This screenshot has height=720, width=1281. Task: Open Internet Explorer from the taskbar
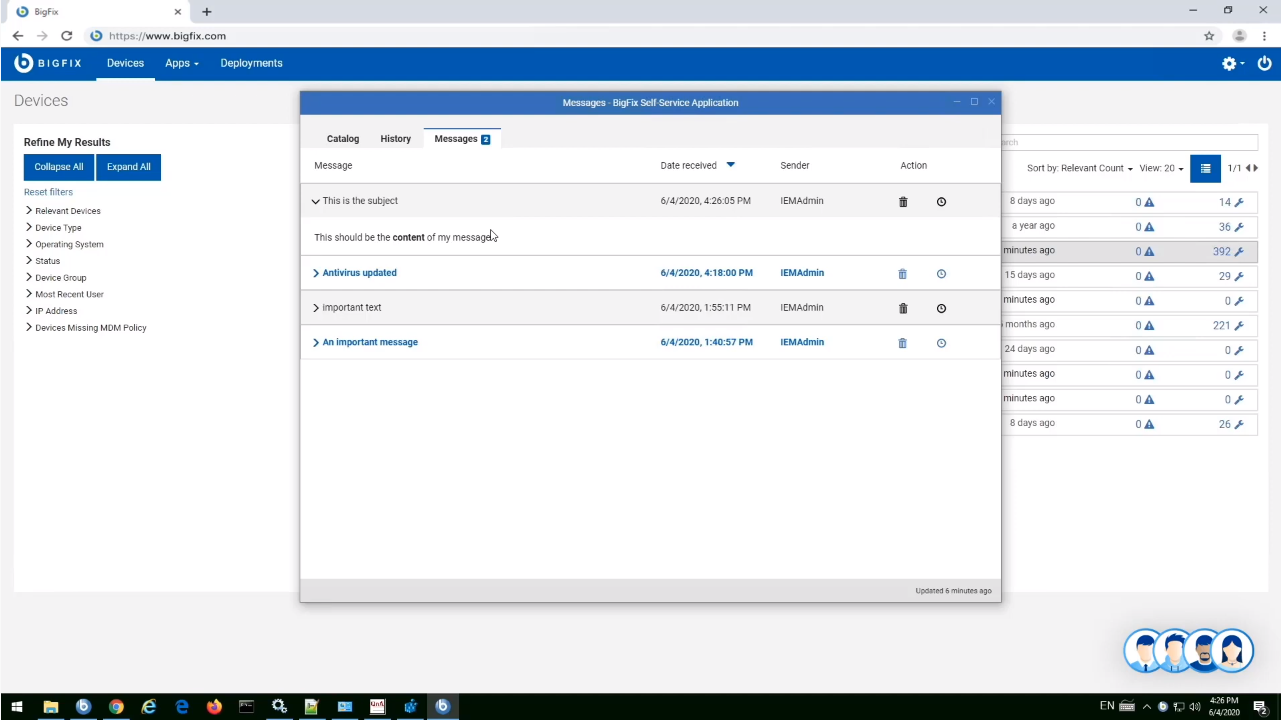149,707
